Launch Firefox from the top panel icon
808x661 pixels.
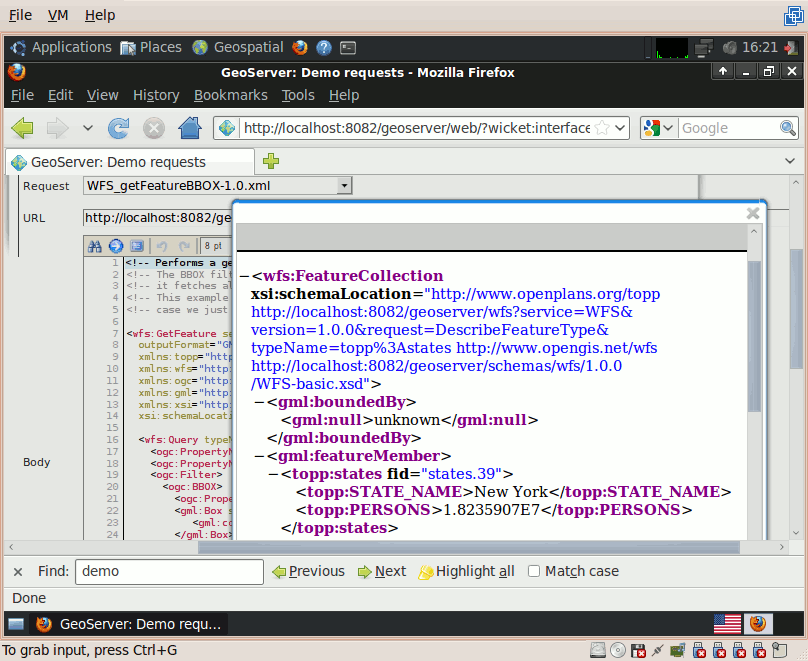tap(299, 47)
